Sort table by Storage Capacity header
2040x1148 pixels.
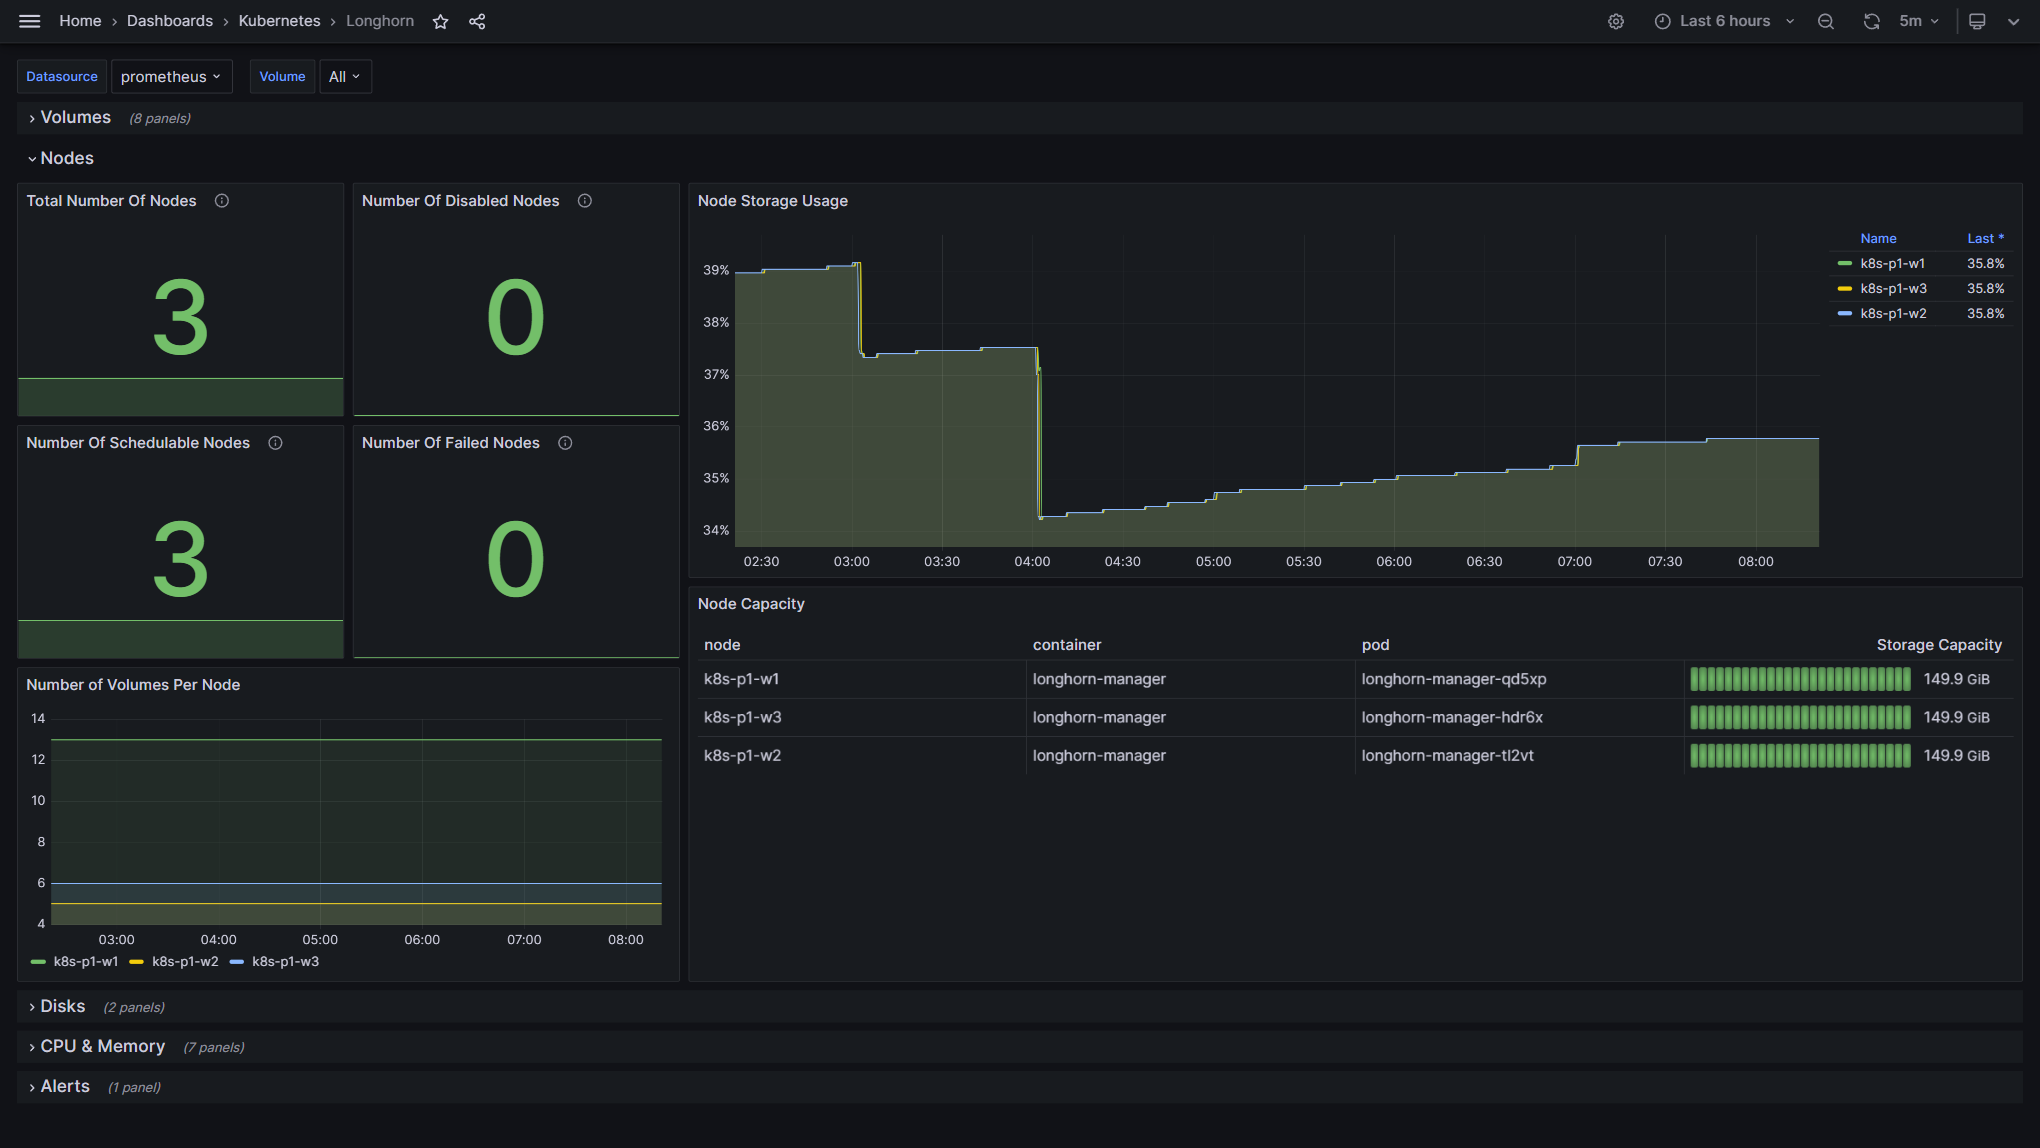coord(1938,645)
